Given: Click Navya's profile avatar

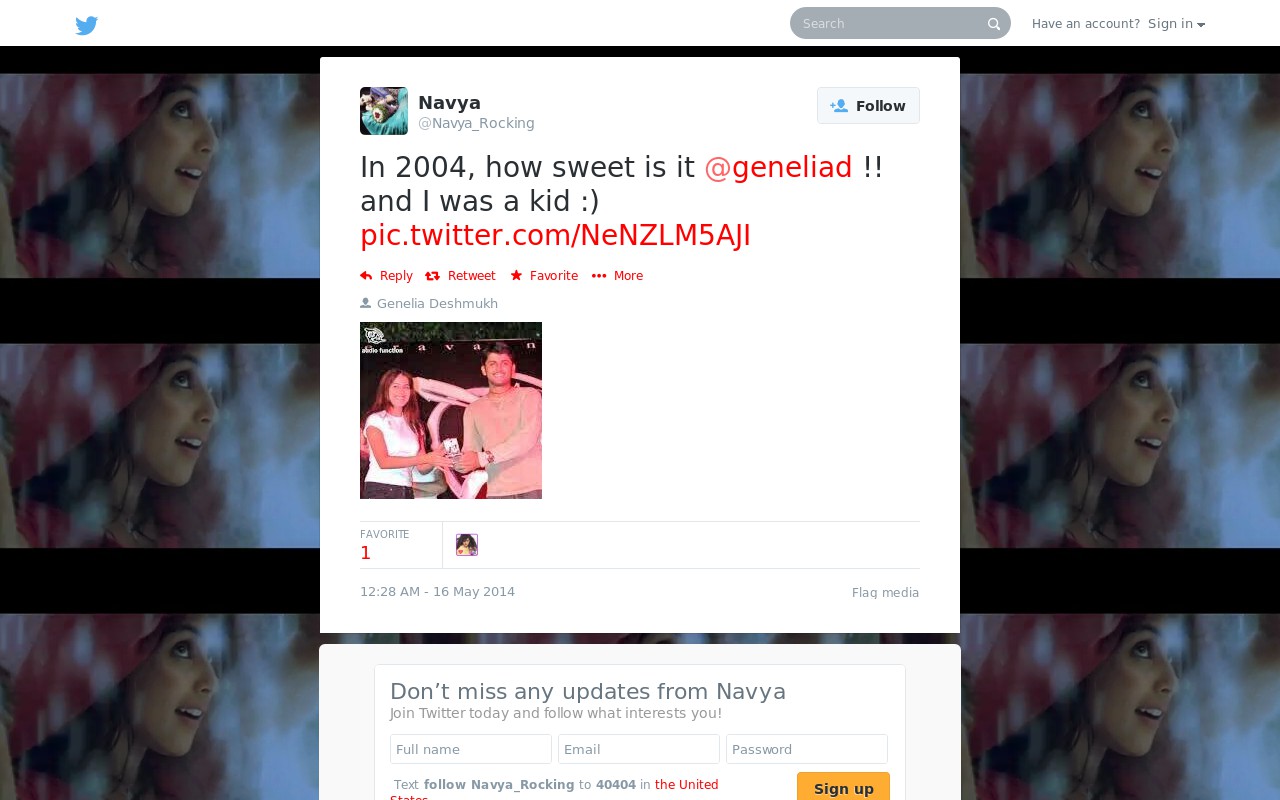Looking at the screenshot, I should pos(384,111).
